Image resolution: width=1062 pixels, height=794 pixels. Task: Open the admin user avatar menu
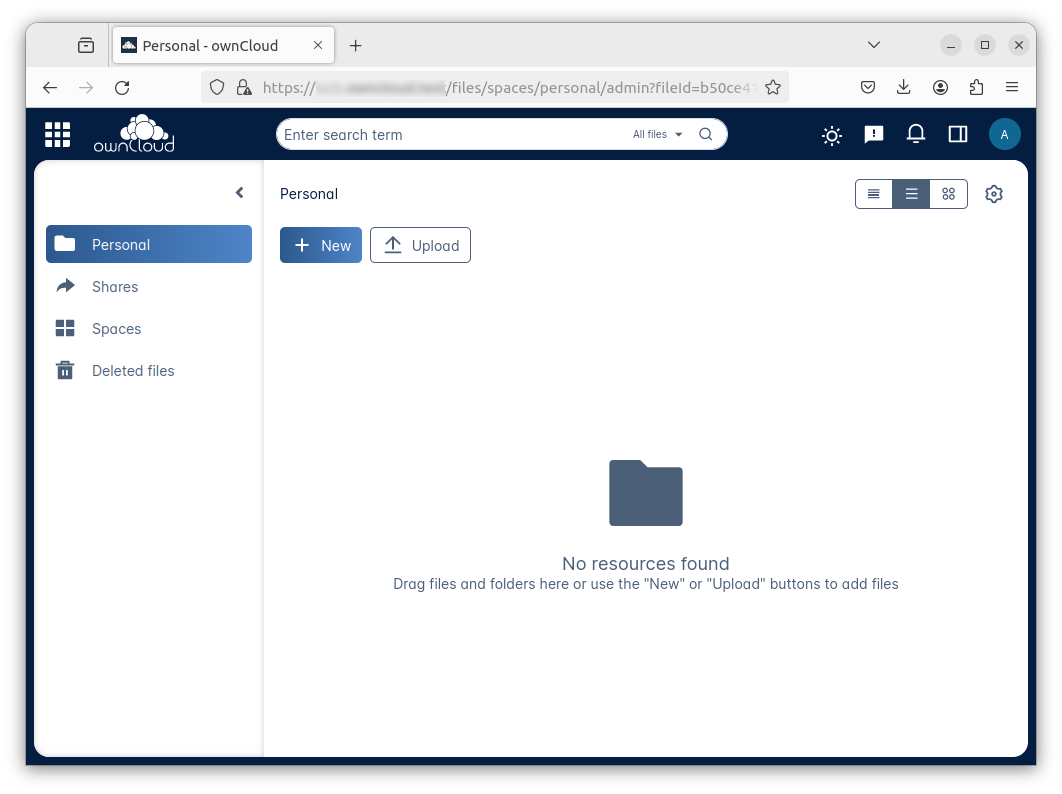[1004, 134]
